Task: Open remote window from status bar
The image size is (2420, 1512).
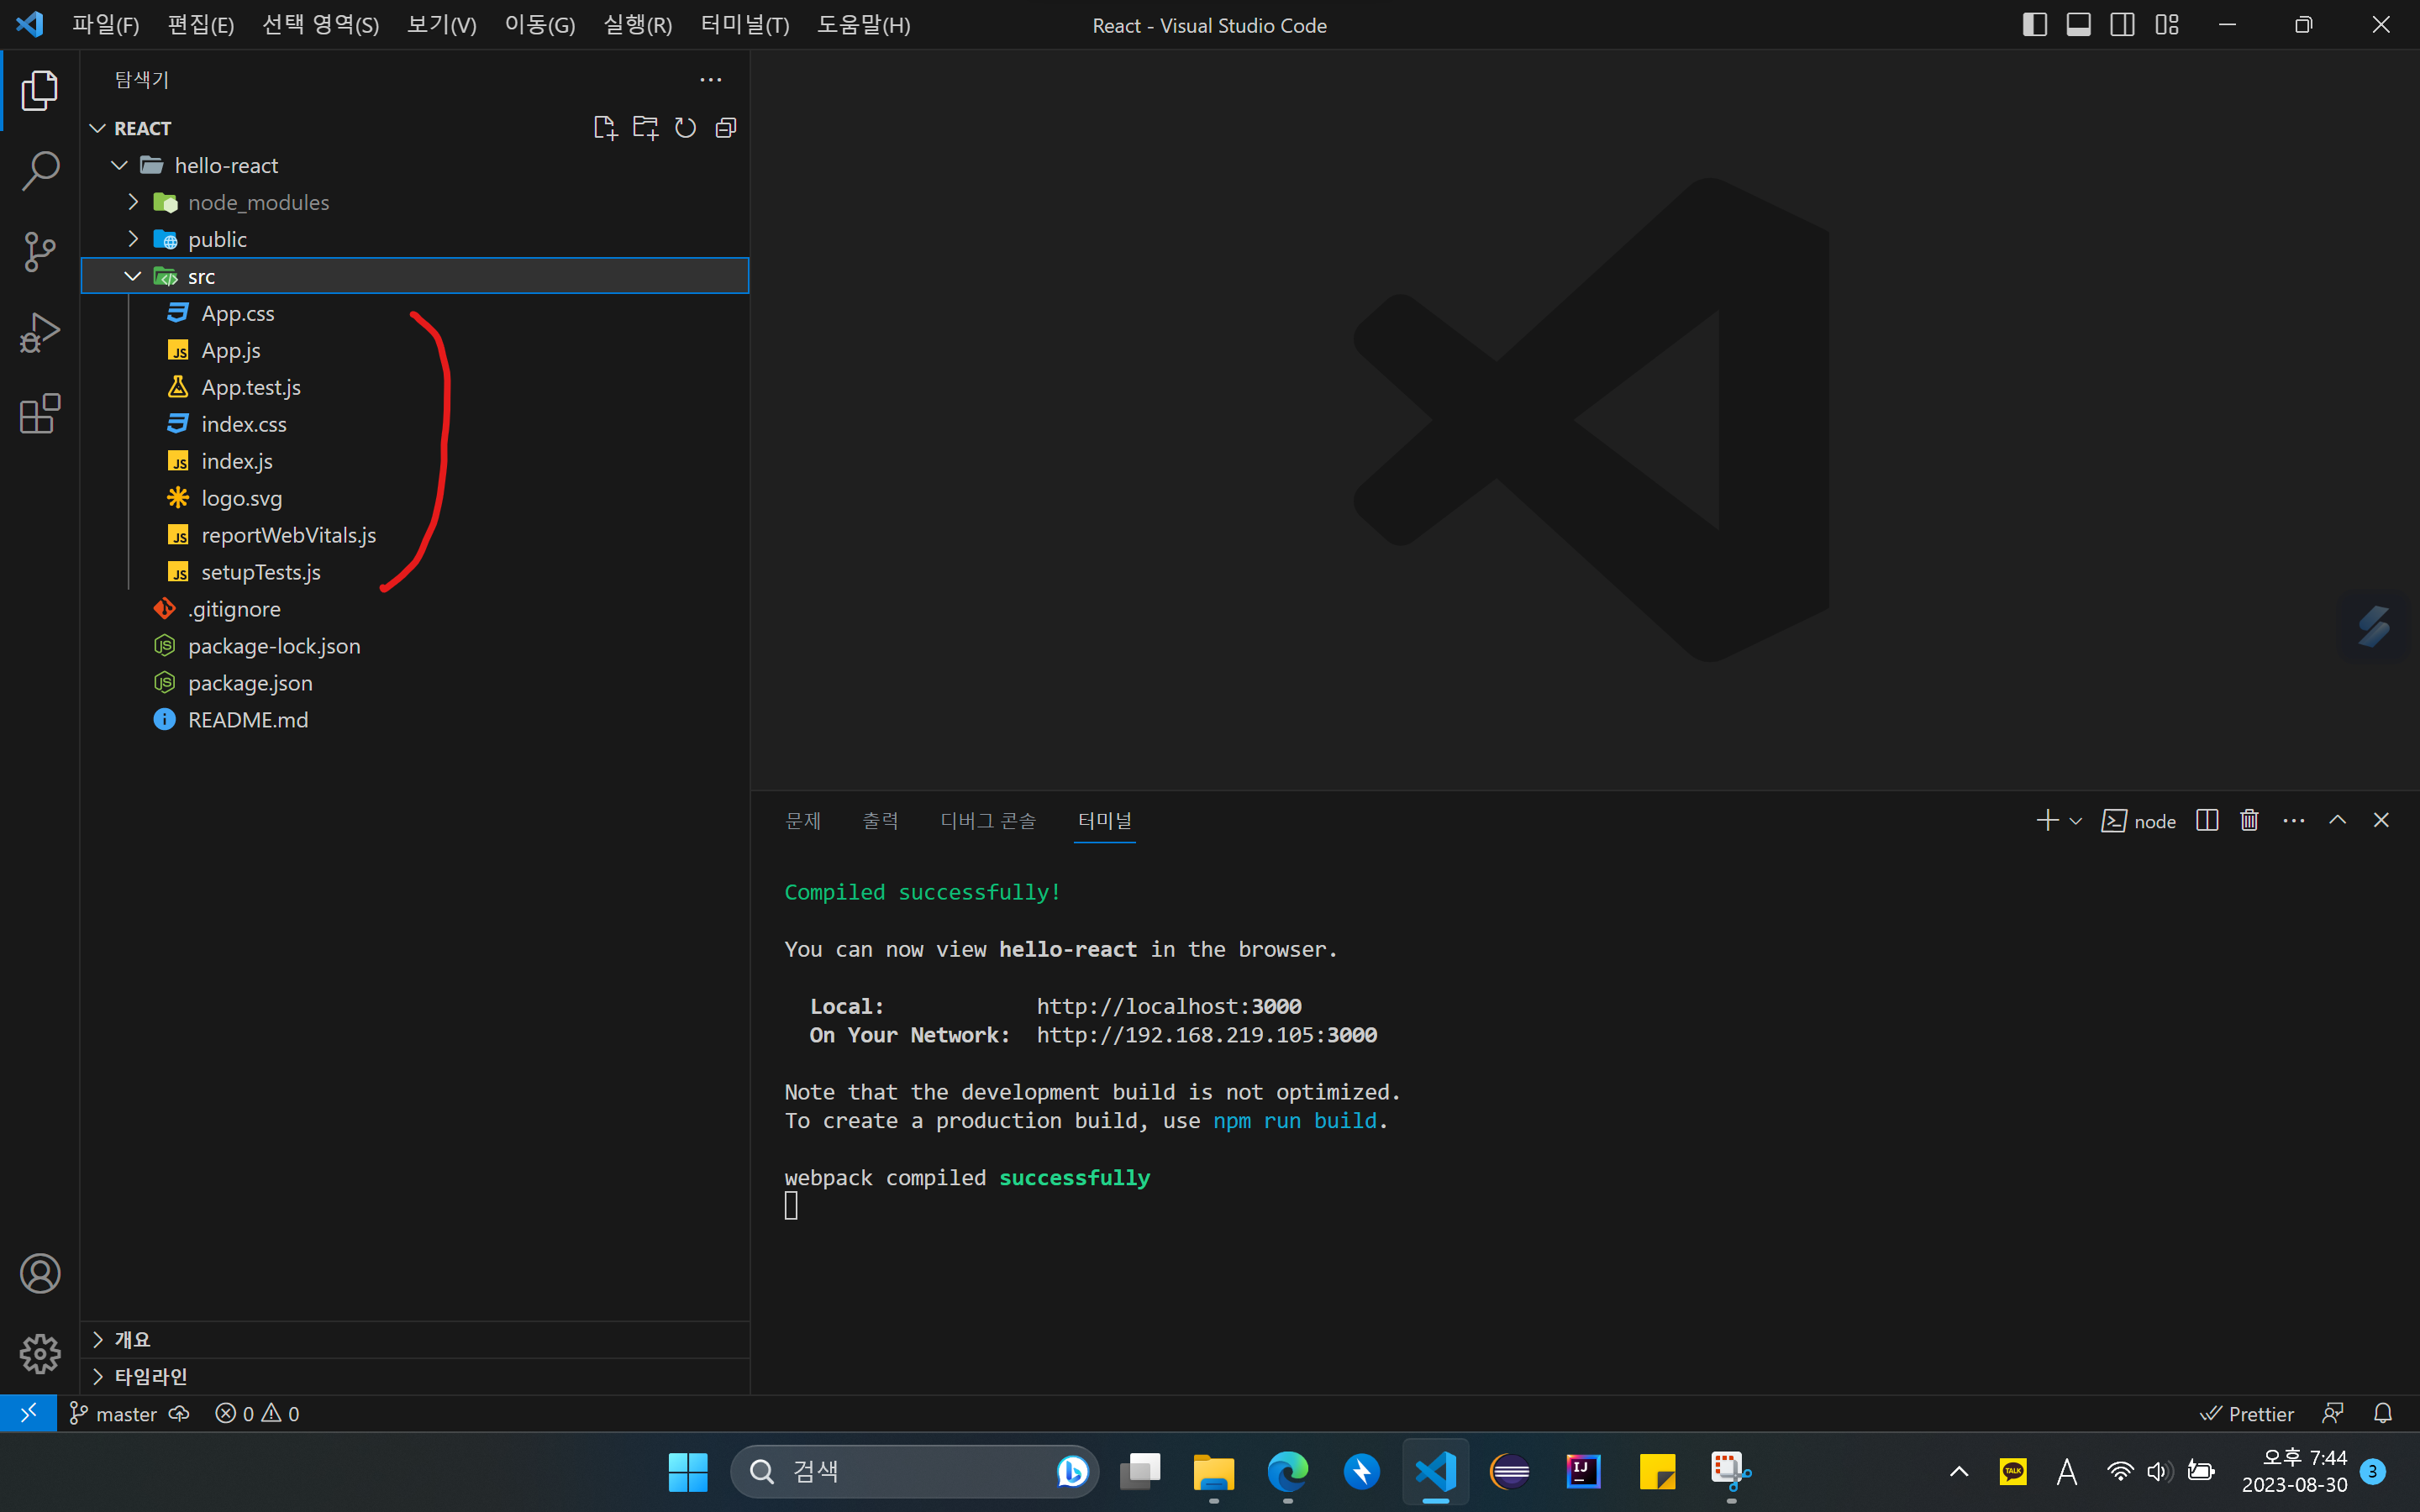Action: (28, 1413)
